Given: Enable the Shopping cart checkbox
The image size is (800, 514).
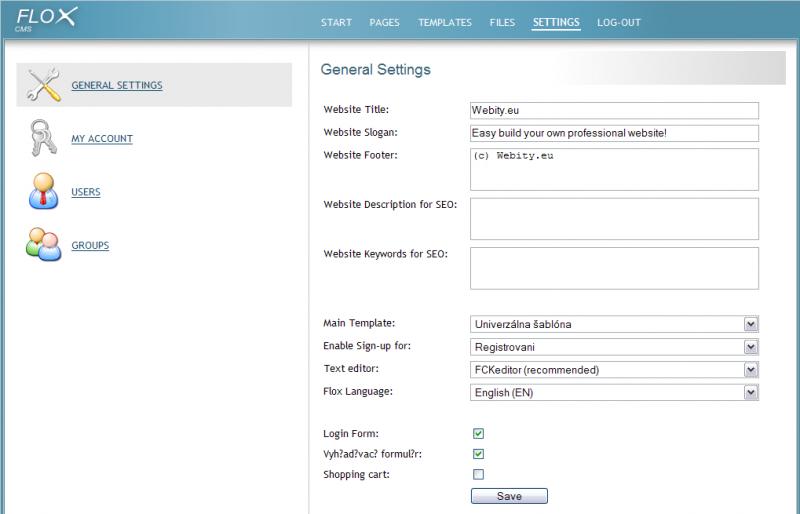Looking at the screenshot, I should point(478,474).
